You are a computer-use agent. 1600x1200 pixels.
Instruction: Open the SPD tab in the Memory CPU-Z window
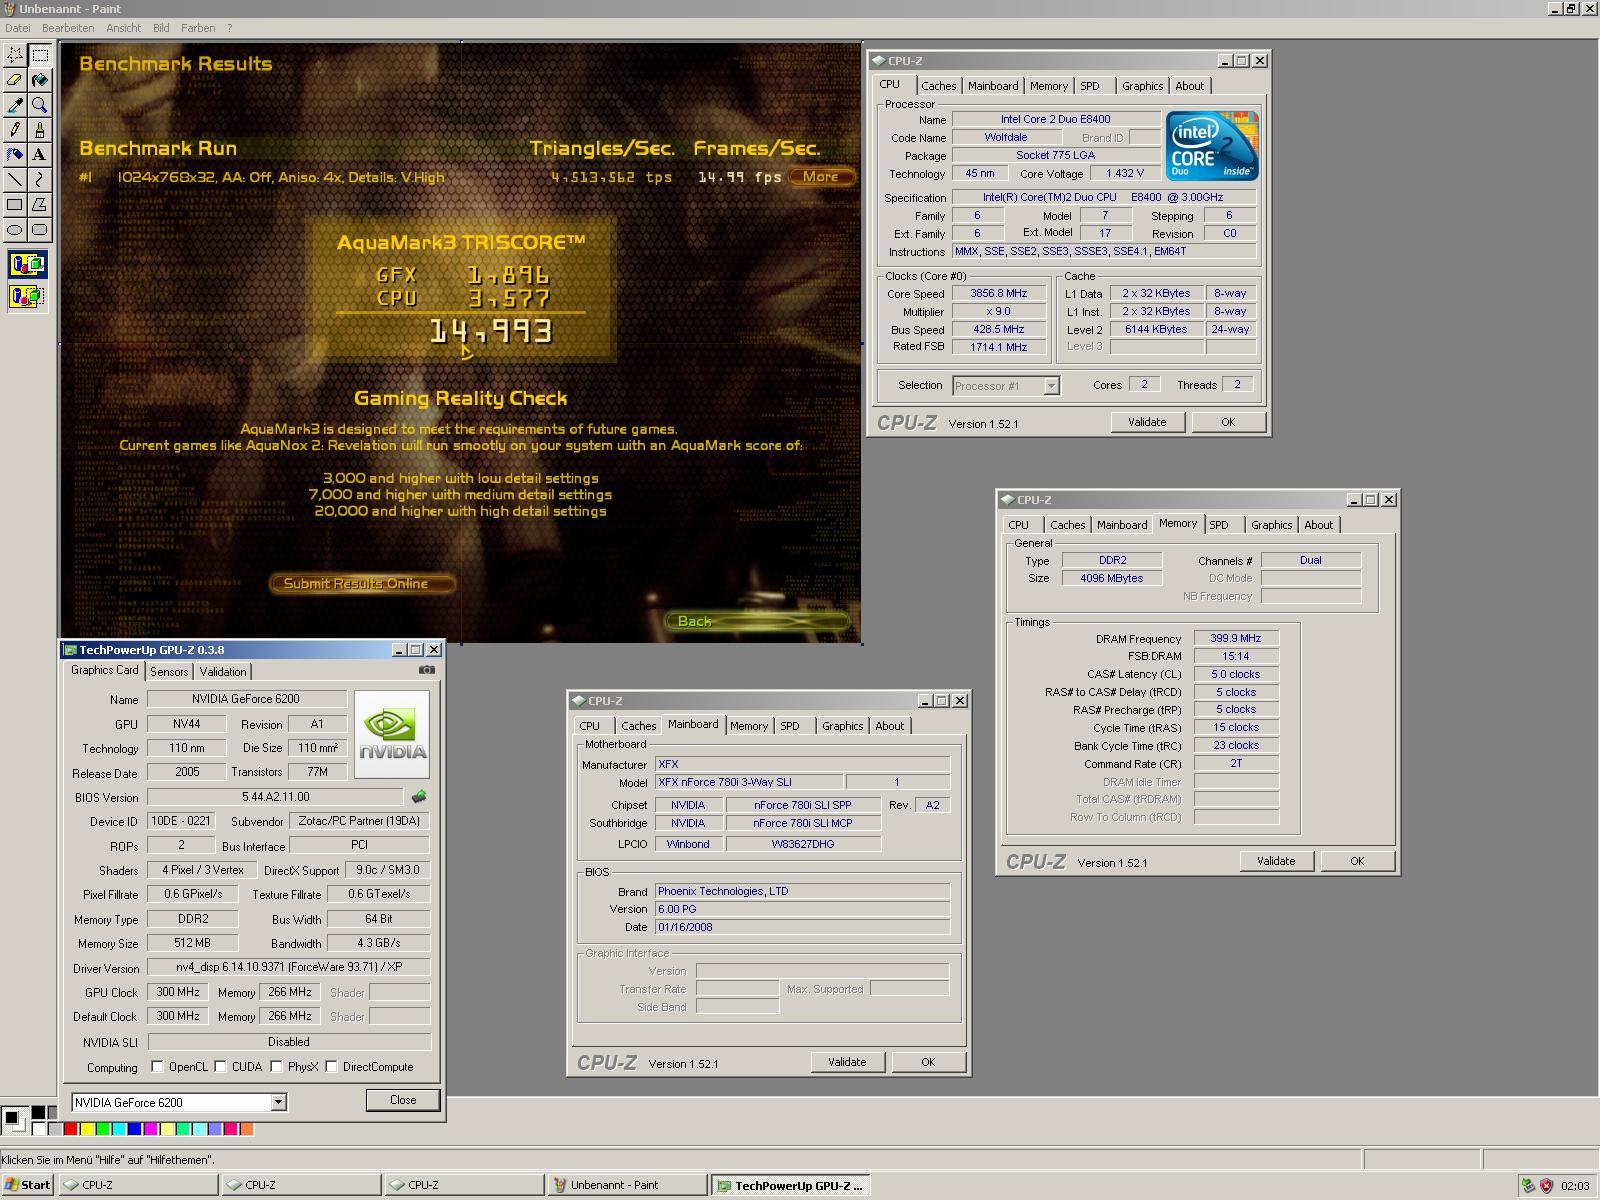1219,525
